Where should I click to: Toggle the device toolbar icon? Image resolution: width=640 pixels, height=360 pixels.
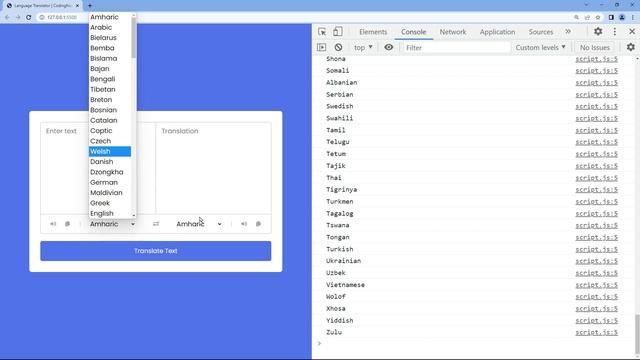[x=338, y=32]
